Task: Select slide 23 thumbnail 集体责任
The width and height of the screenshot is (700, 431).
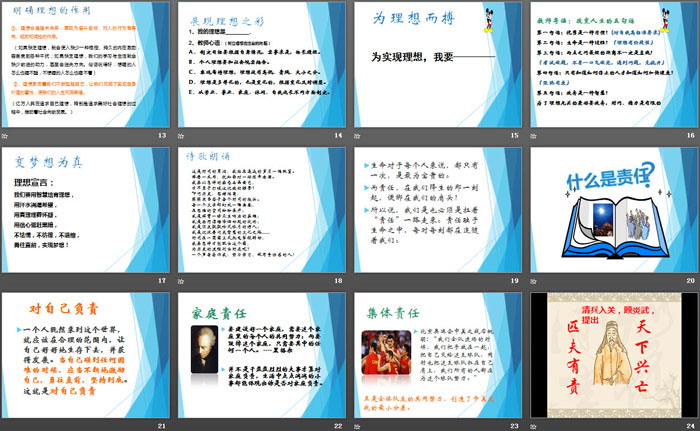Action: pos(438,355)
